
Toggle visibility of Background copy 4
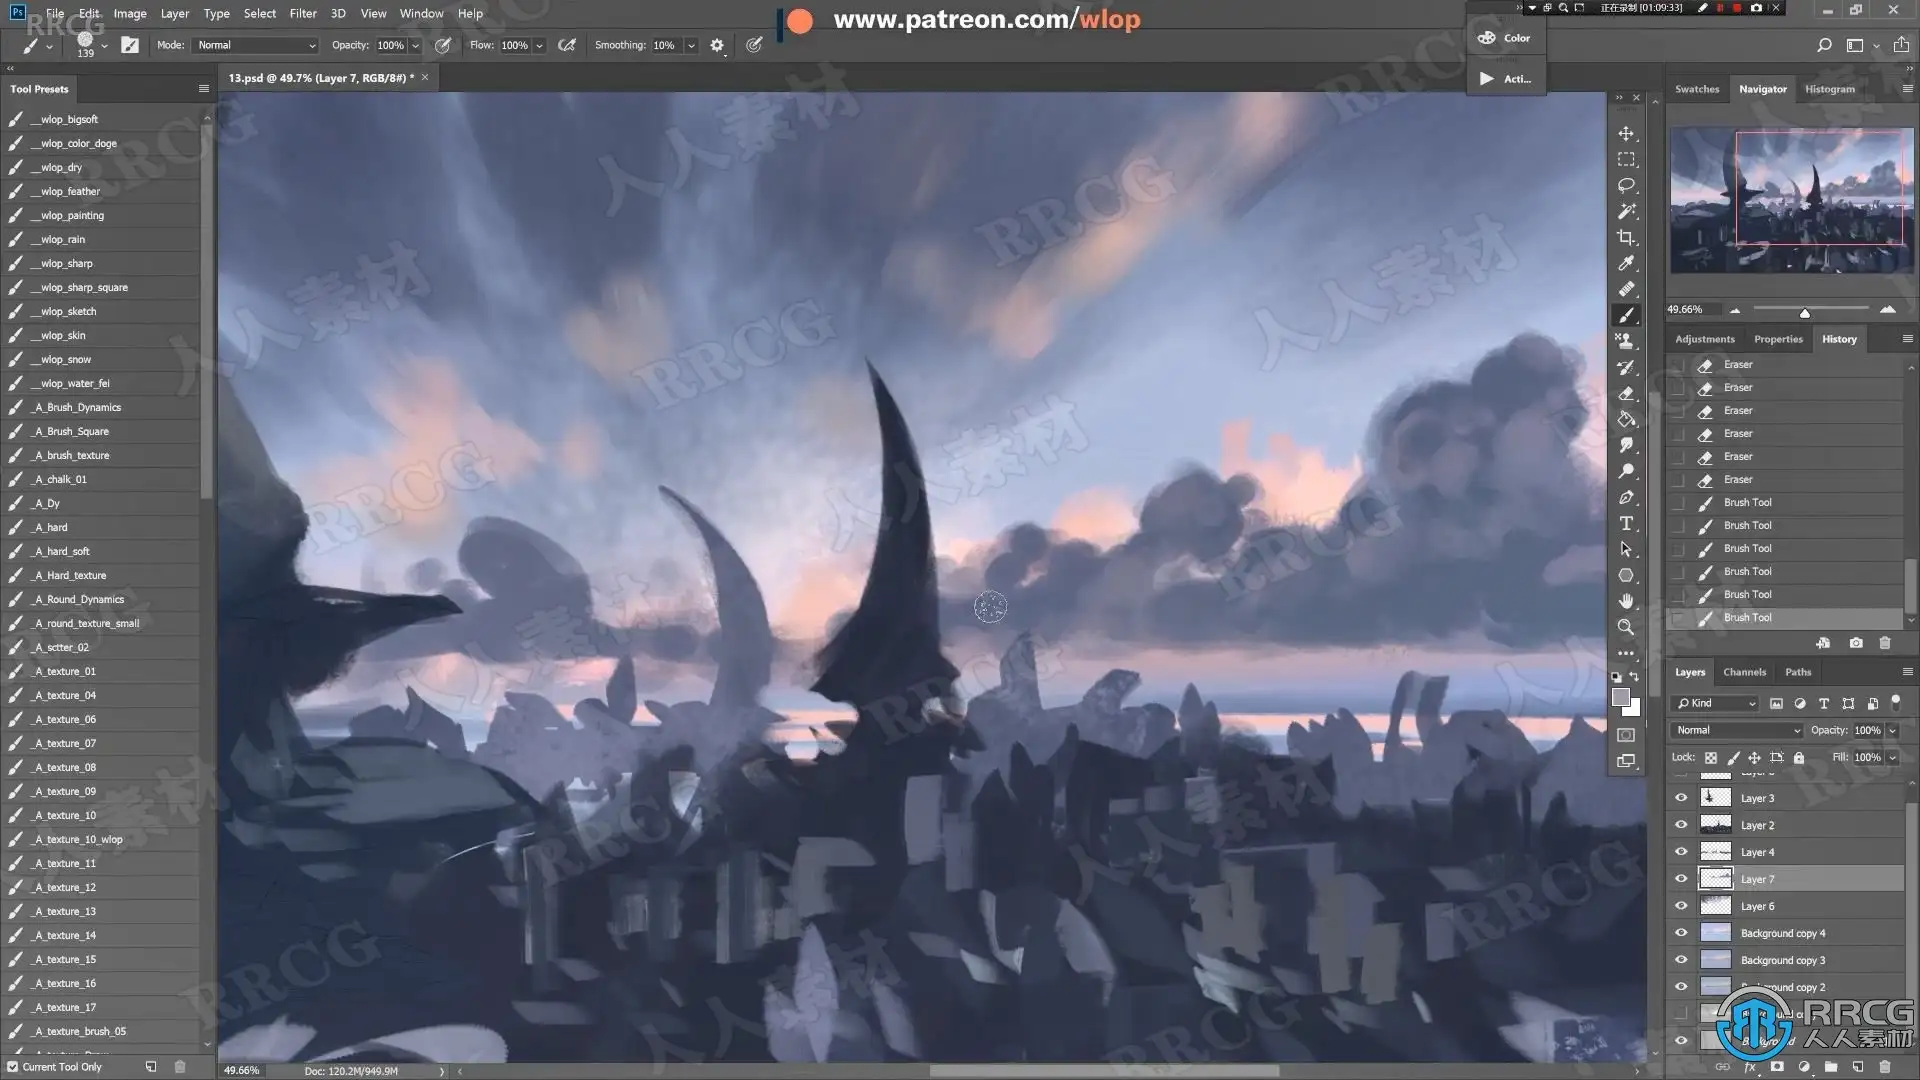click(x=1681, y=933)
